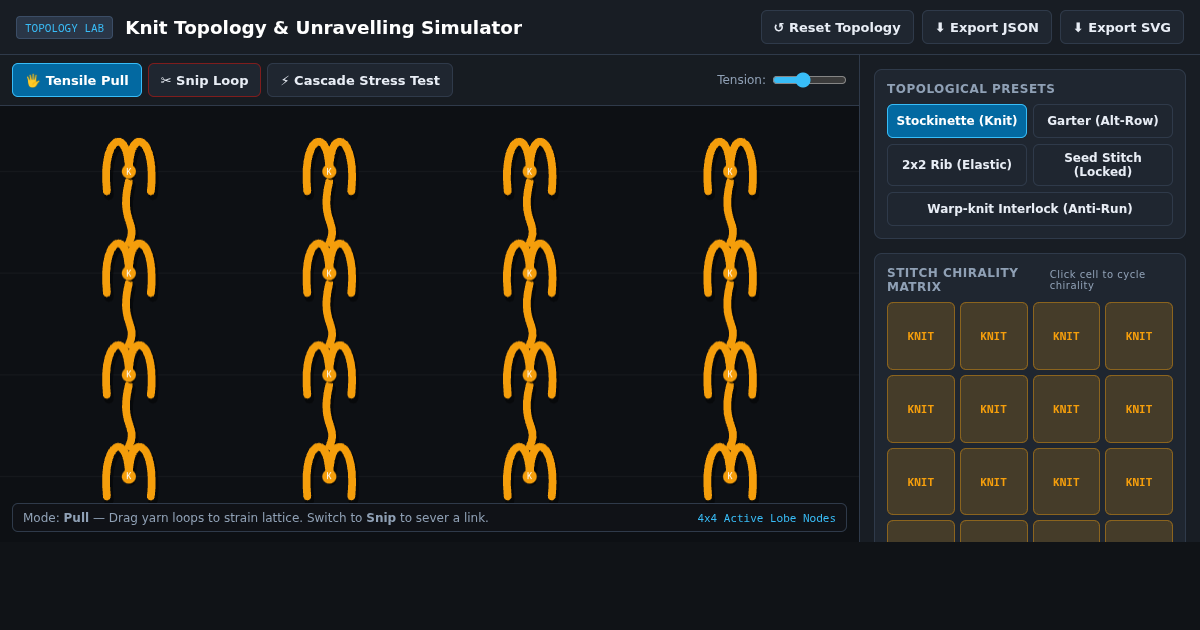Click the bottom-row third-column loop node
This screenshot has height=630, width=1200.
pos(530,477)
